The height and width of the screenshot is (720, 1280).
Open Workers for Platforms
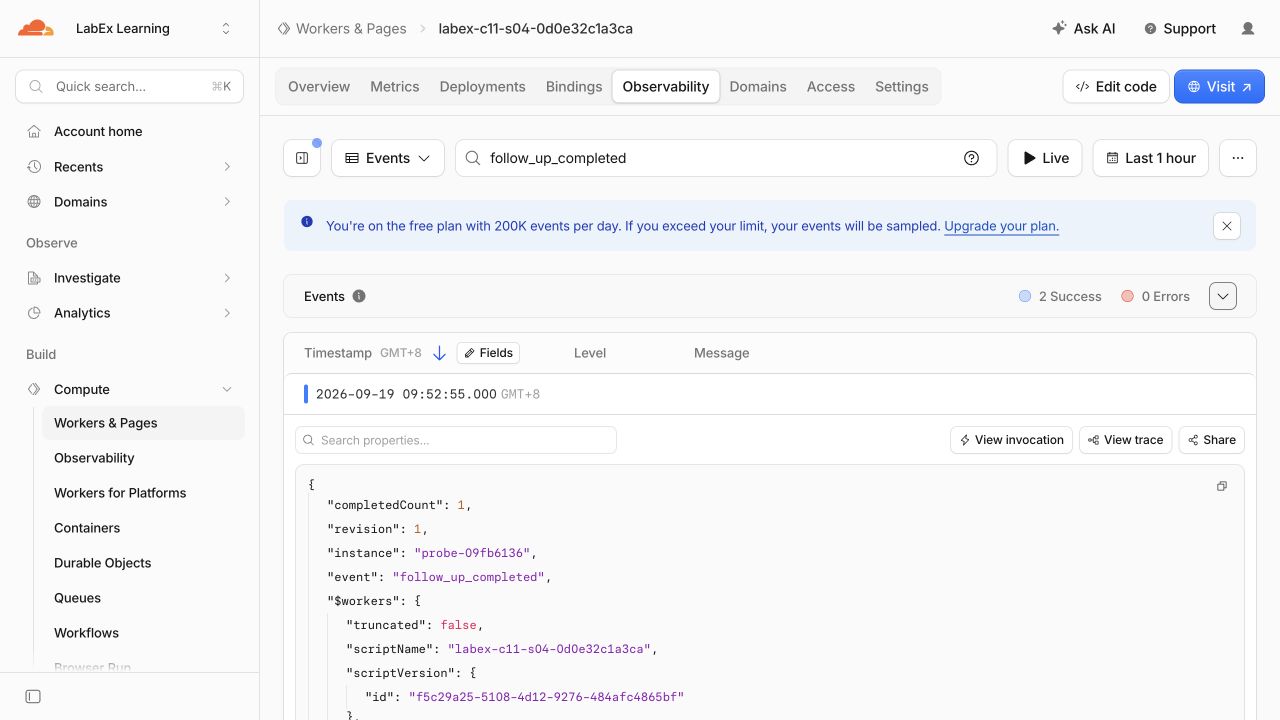[x=120, y=493]
